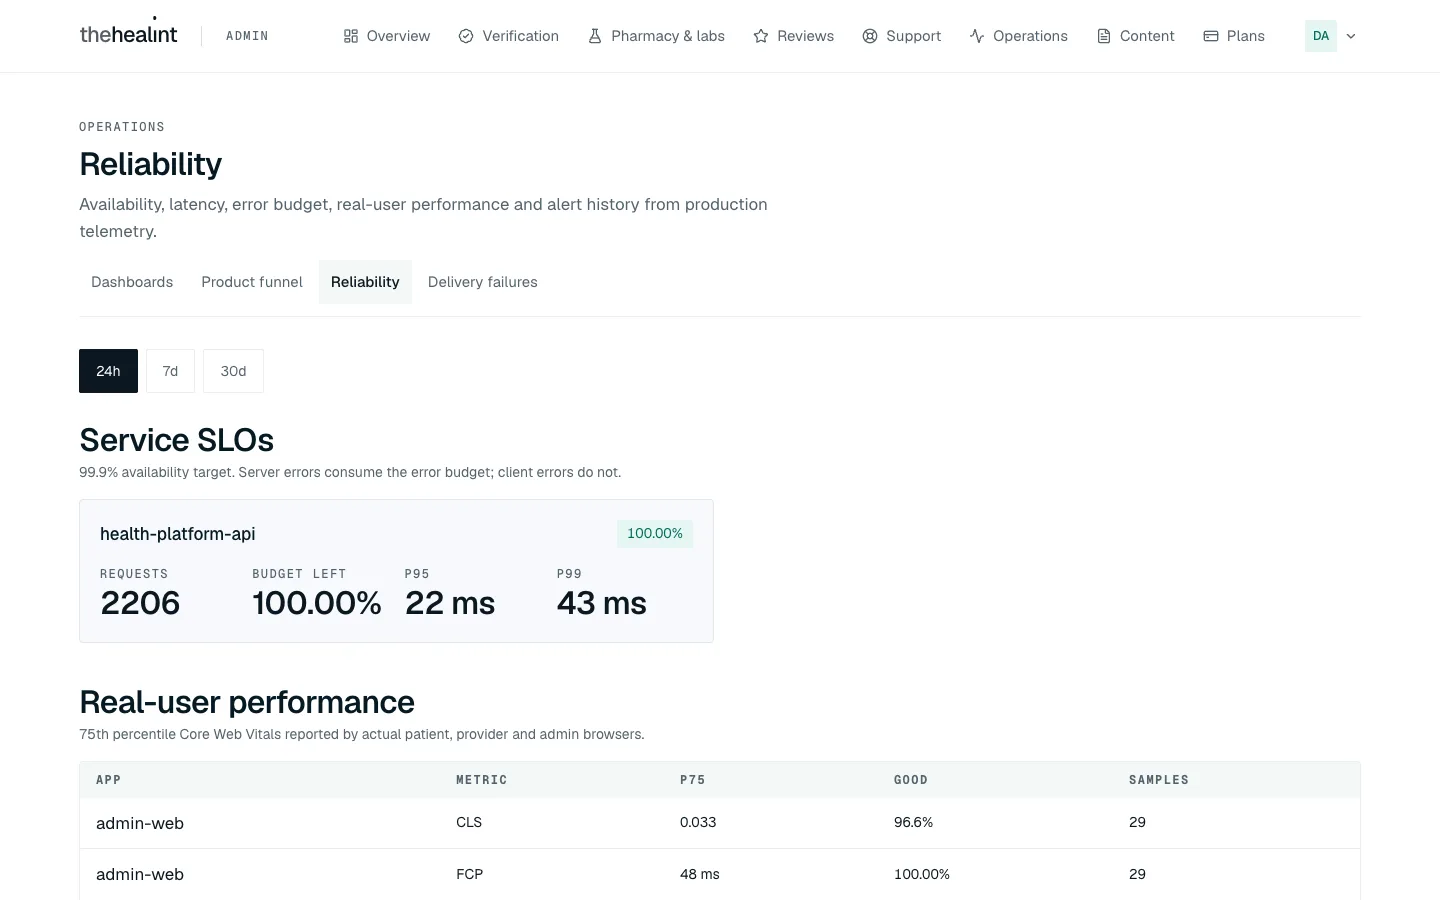Open the Operations nav item

[1019, 36]
